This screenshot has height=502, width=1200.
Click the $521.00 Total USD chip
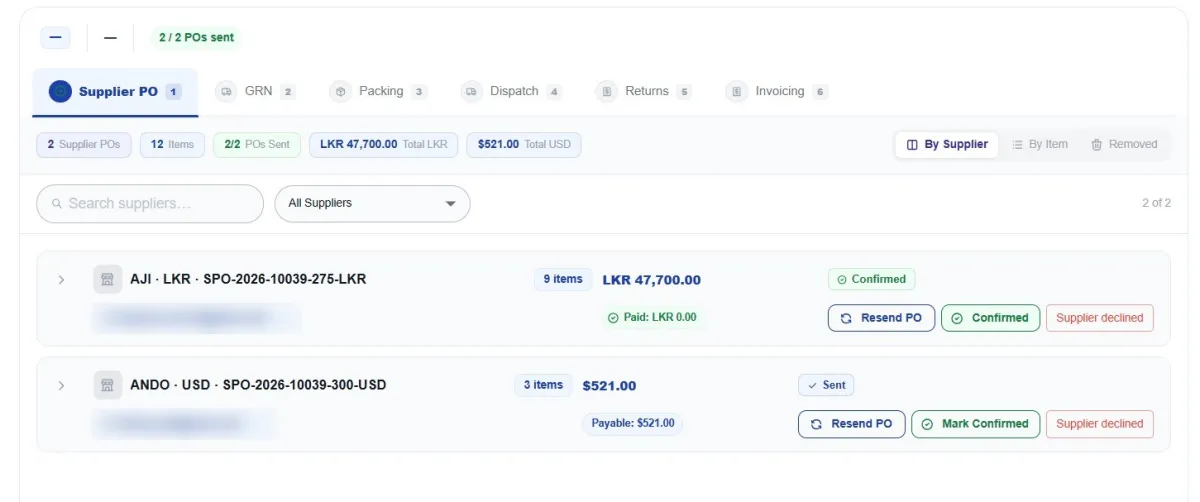pyautogui.click(x=524, y=145)
